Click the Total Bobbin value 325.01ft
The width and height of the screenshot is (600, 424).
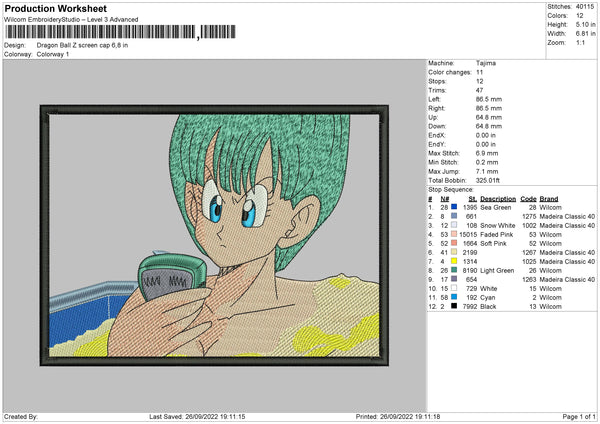488,180
